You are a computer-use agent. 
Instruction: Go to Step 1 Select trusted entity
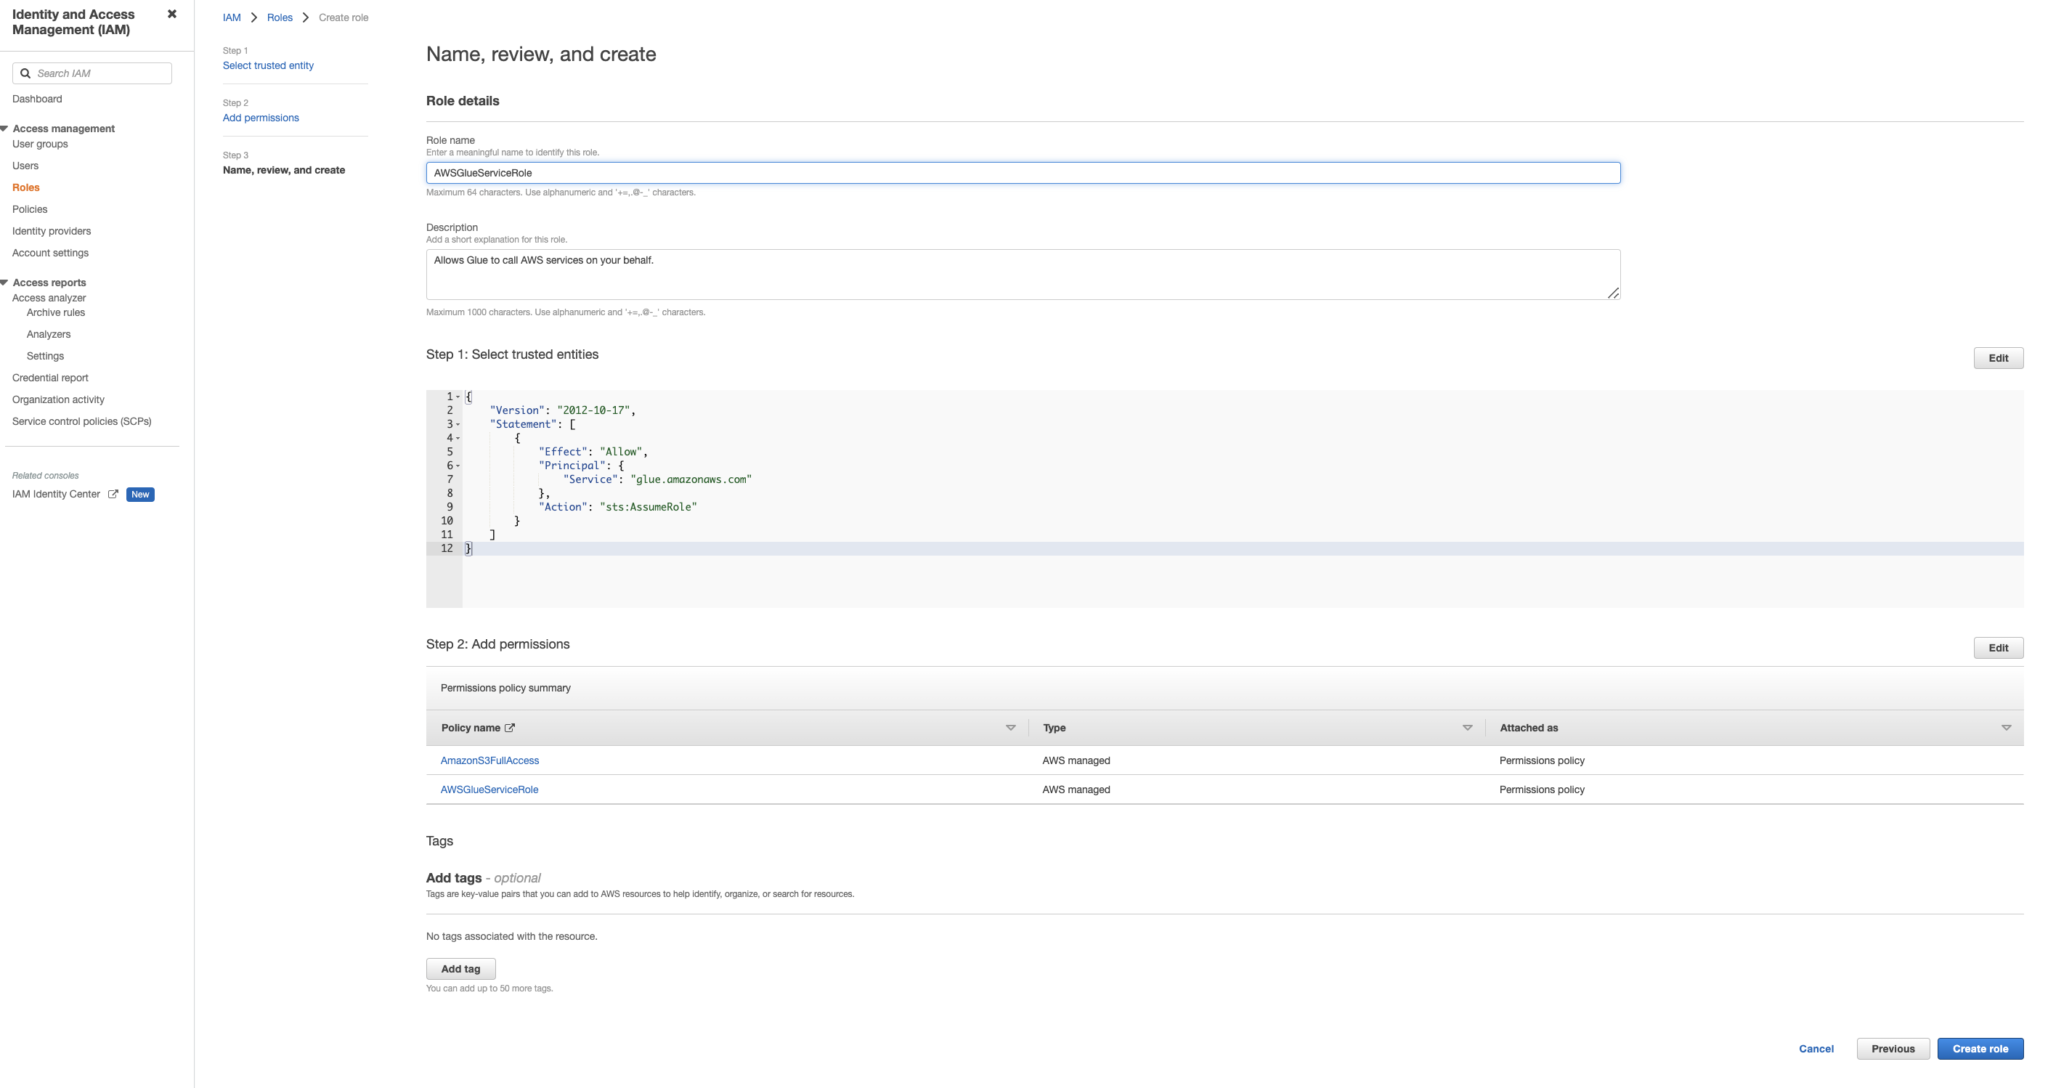pos(268,65)
